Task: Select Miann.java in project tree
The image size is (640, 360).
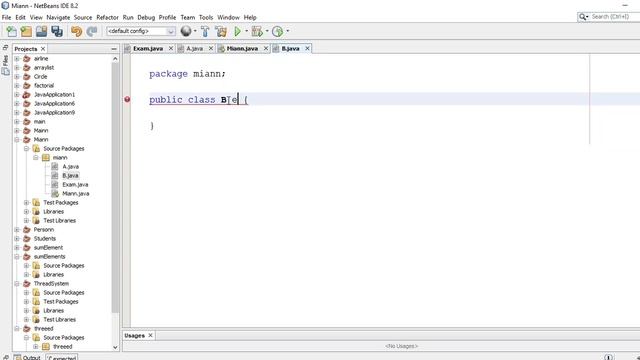Action: (76, 193)
